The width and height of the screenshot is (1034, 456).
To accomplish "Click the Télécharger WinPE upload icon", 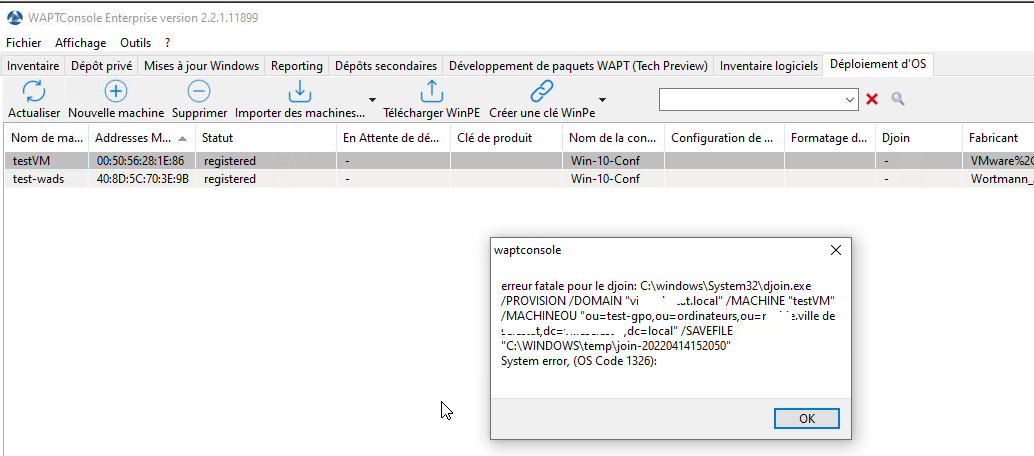I will (x=431, y=92).
